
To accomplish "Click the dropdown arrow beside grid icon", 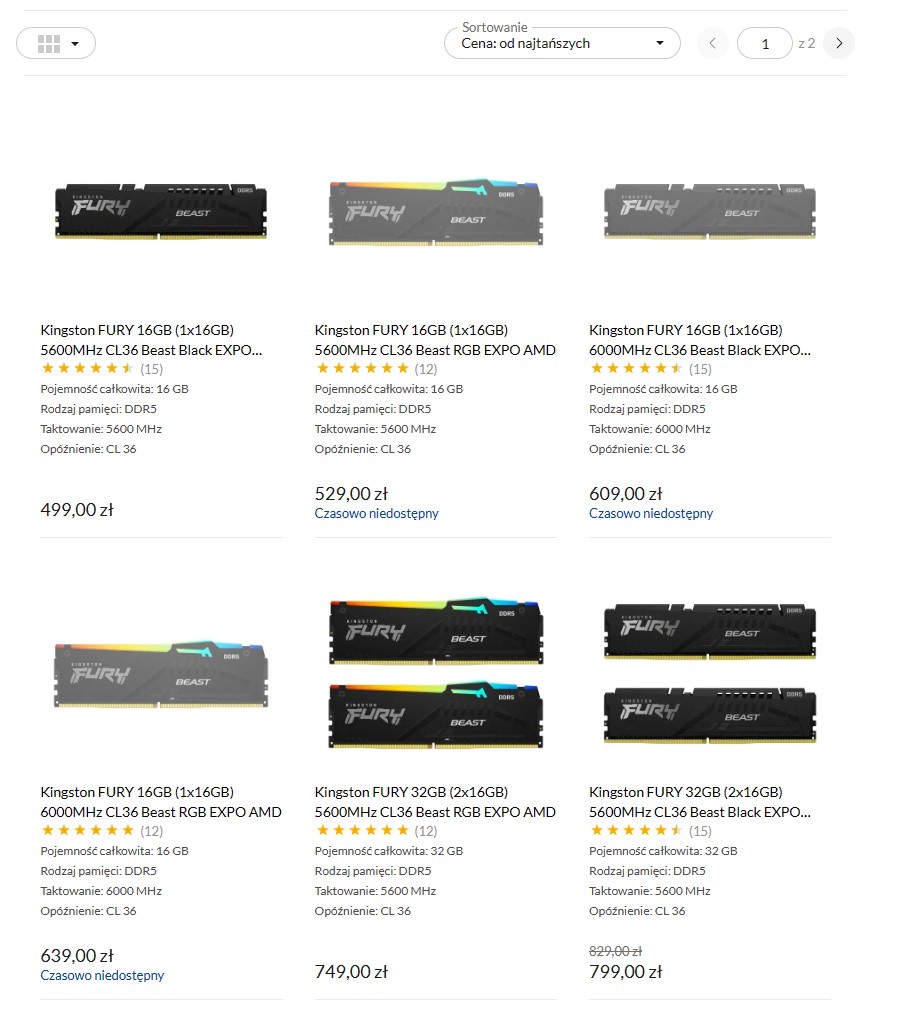I will coord(75,44).
